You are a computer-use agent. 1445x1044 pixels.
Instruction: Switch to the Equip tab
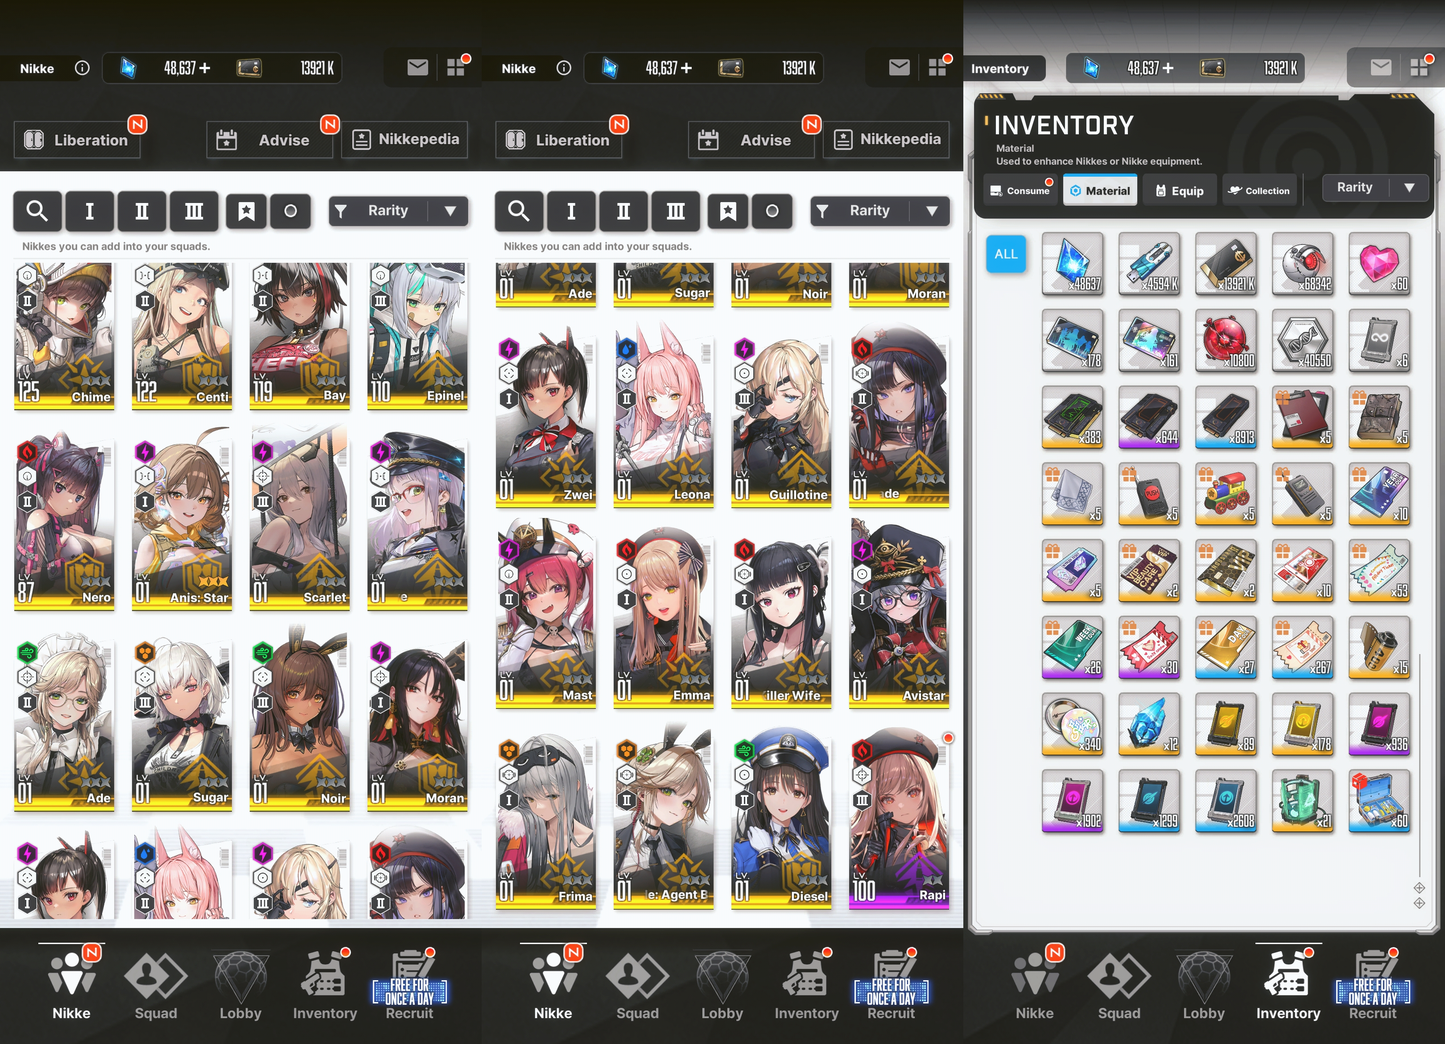[1180, 190]
